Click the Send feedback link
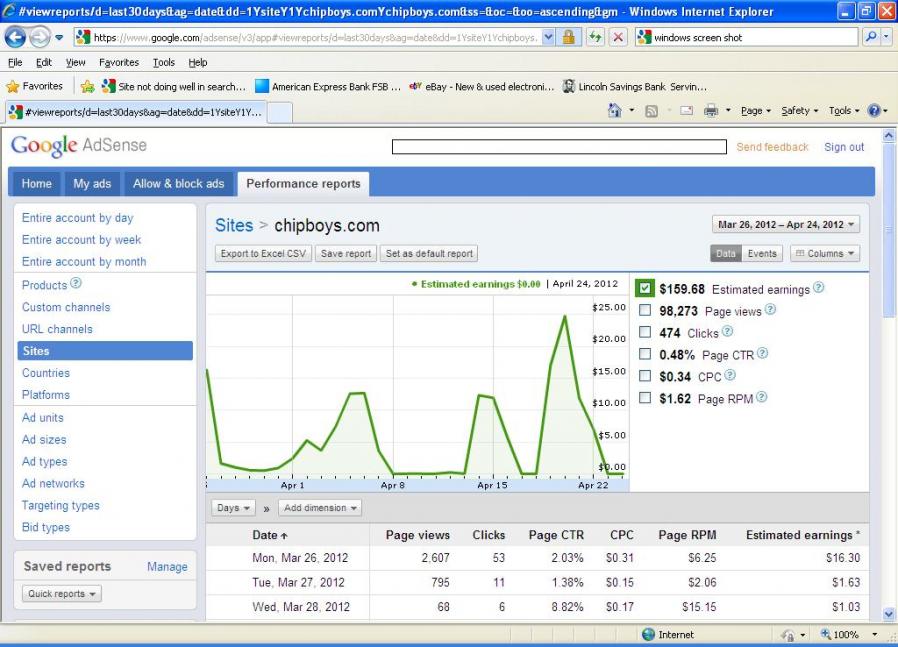The width and height of the screenshot is (898, 647). (772, 147)
